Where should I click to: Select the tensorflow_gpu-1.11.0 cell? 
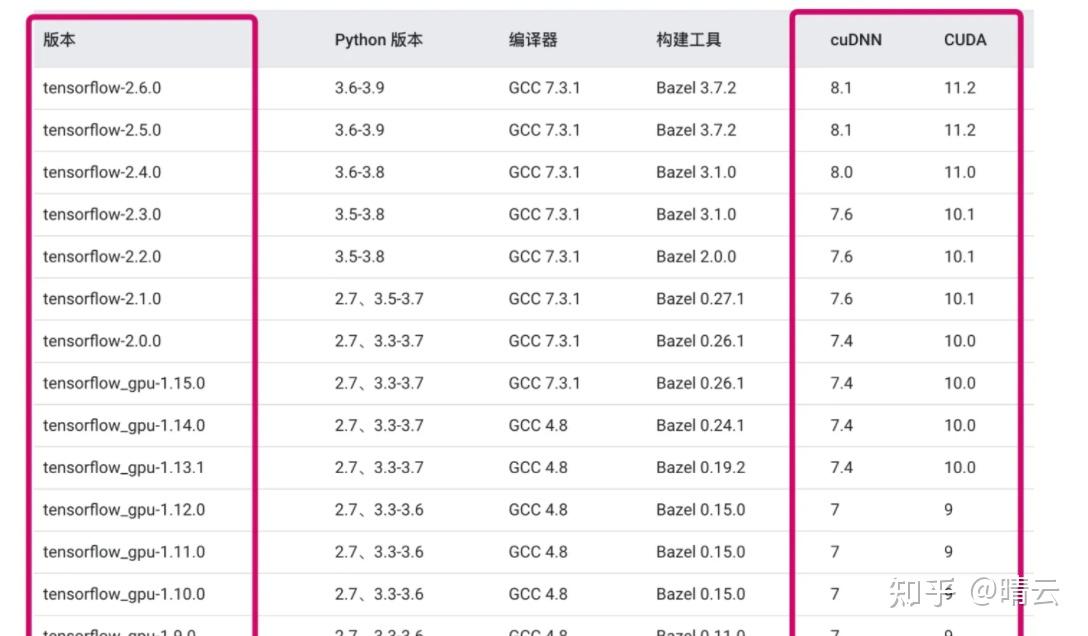124,553
